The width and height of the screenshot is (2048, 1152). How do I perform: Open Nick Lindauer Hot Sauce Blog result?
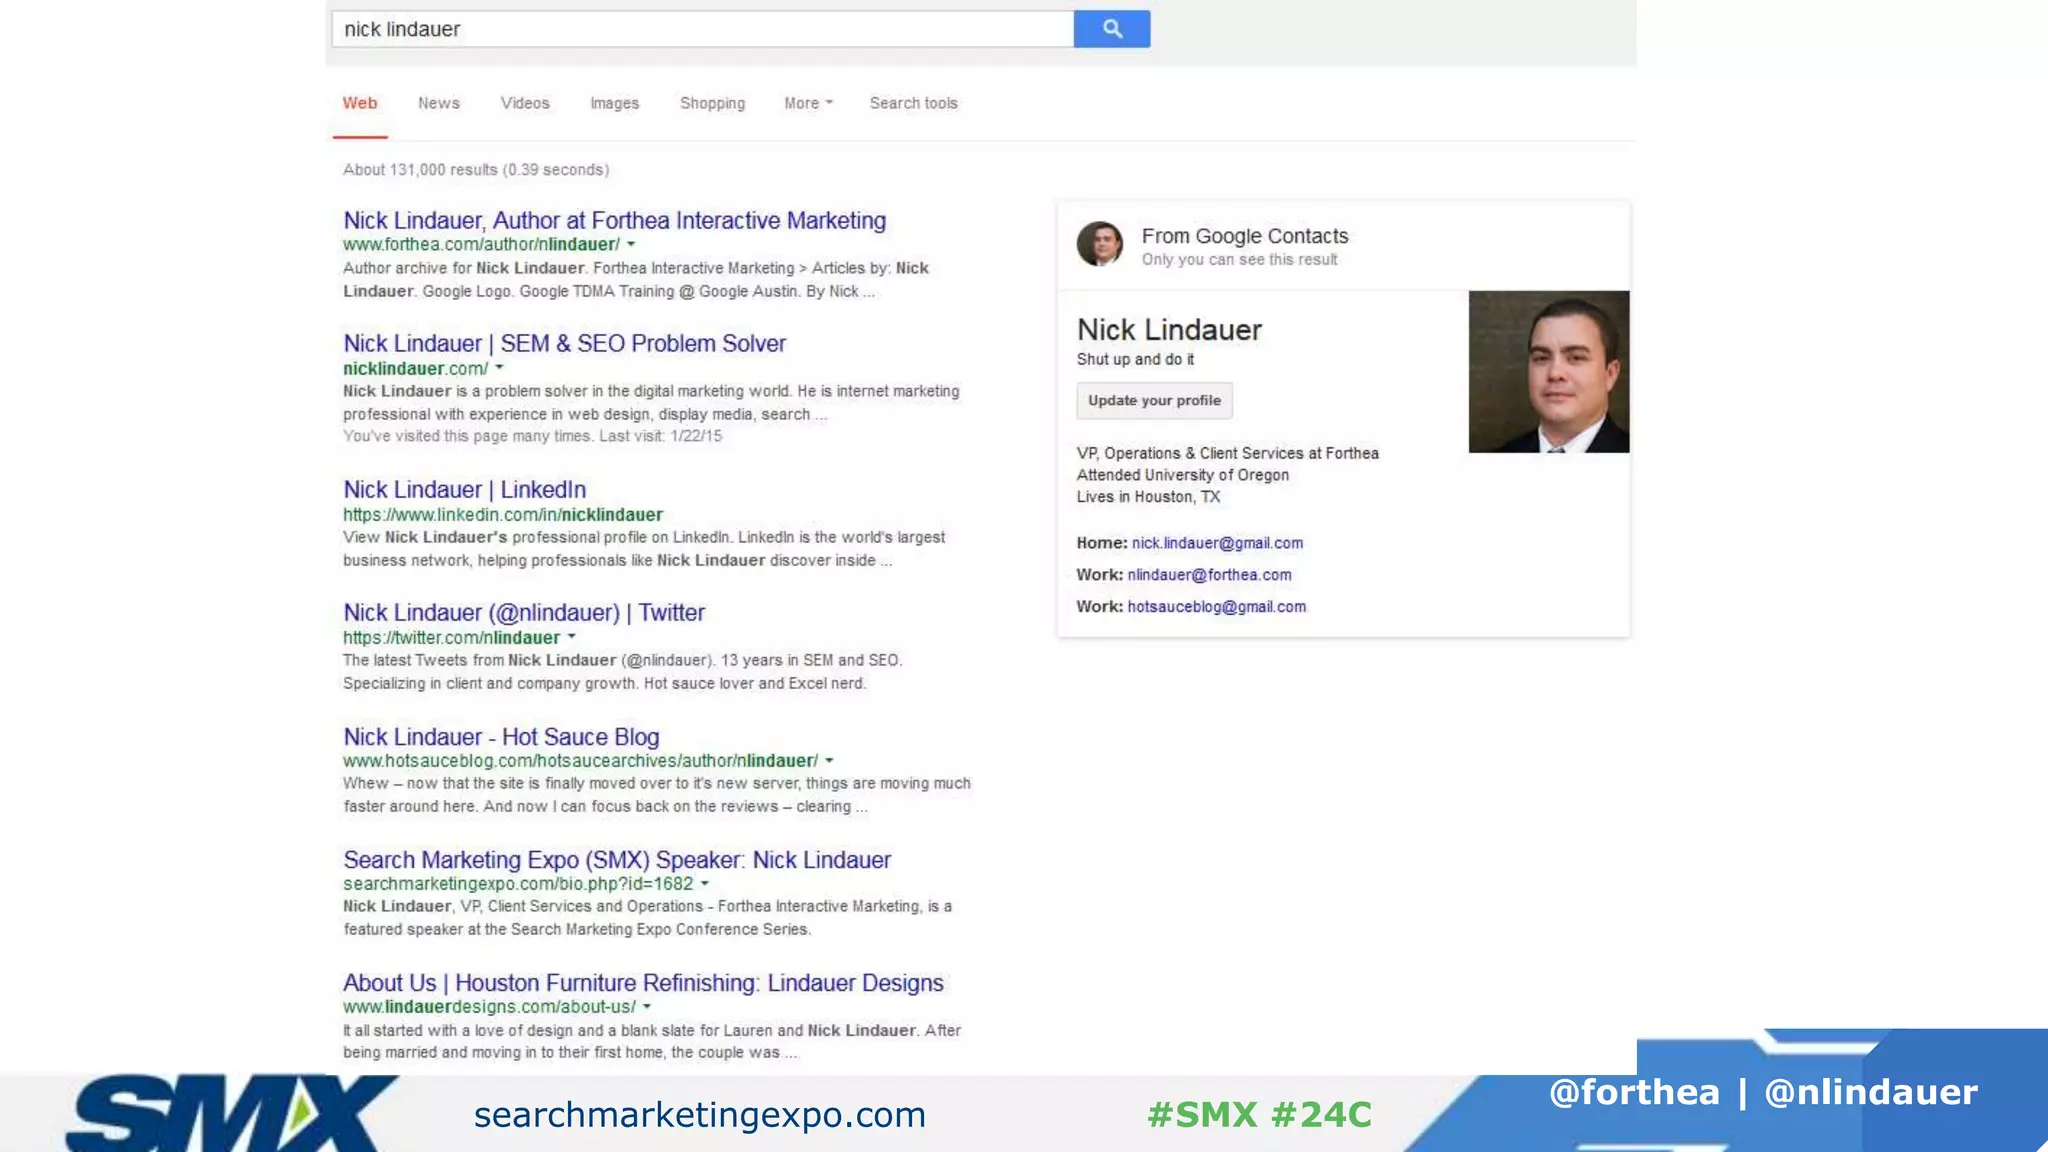tap(501, 737)
